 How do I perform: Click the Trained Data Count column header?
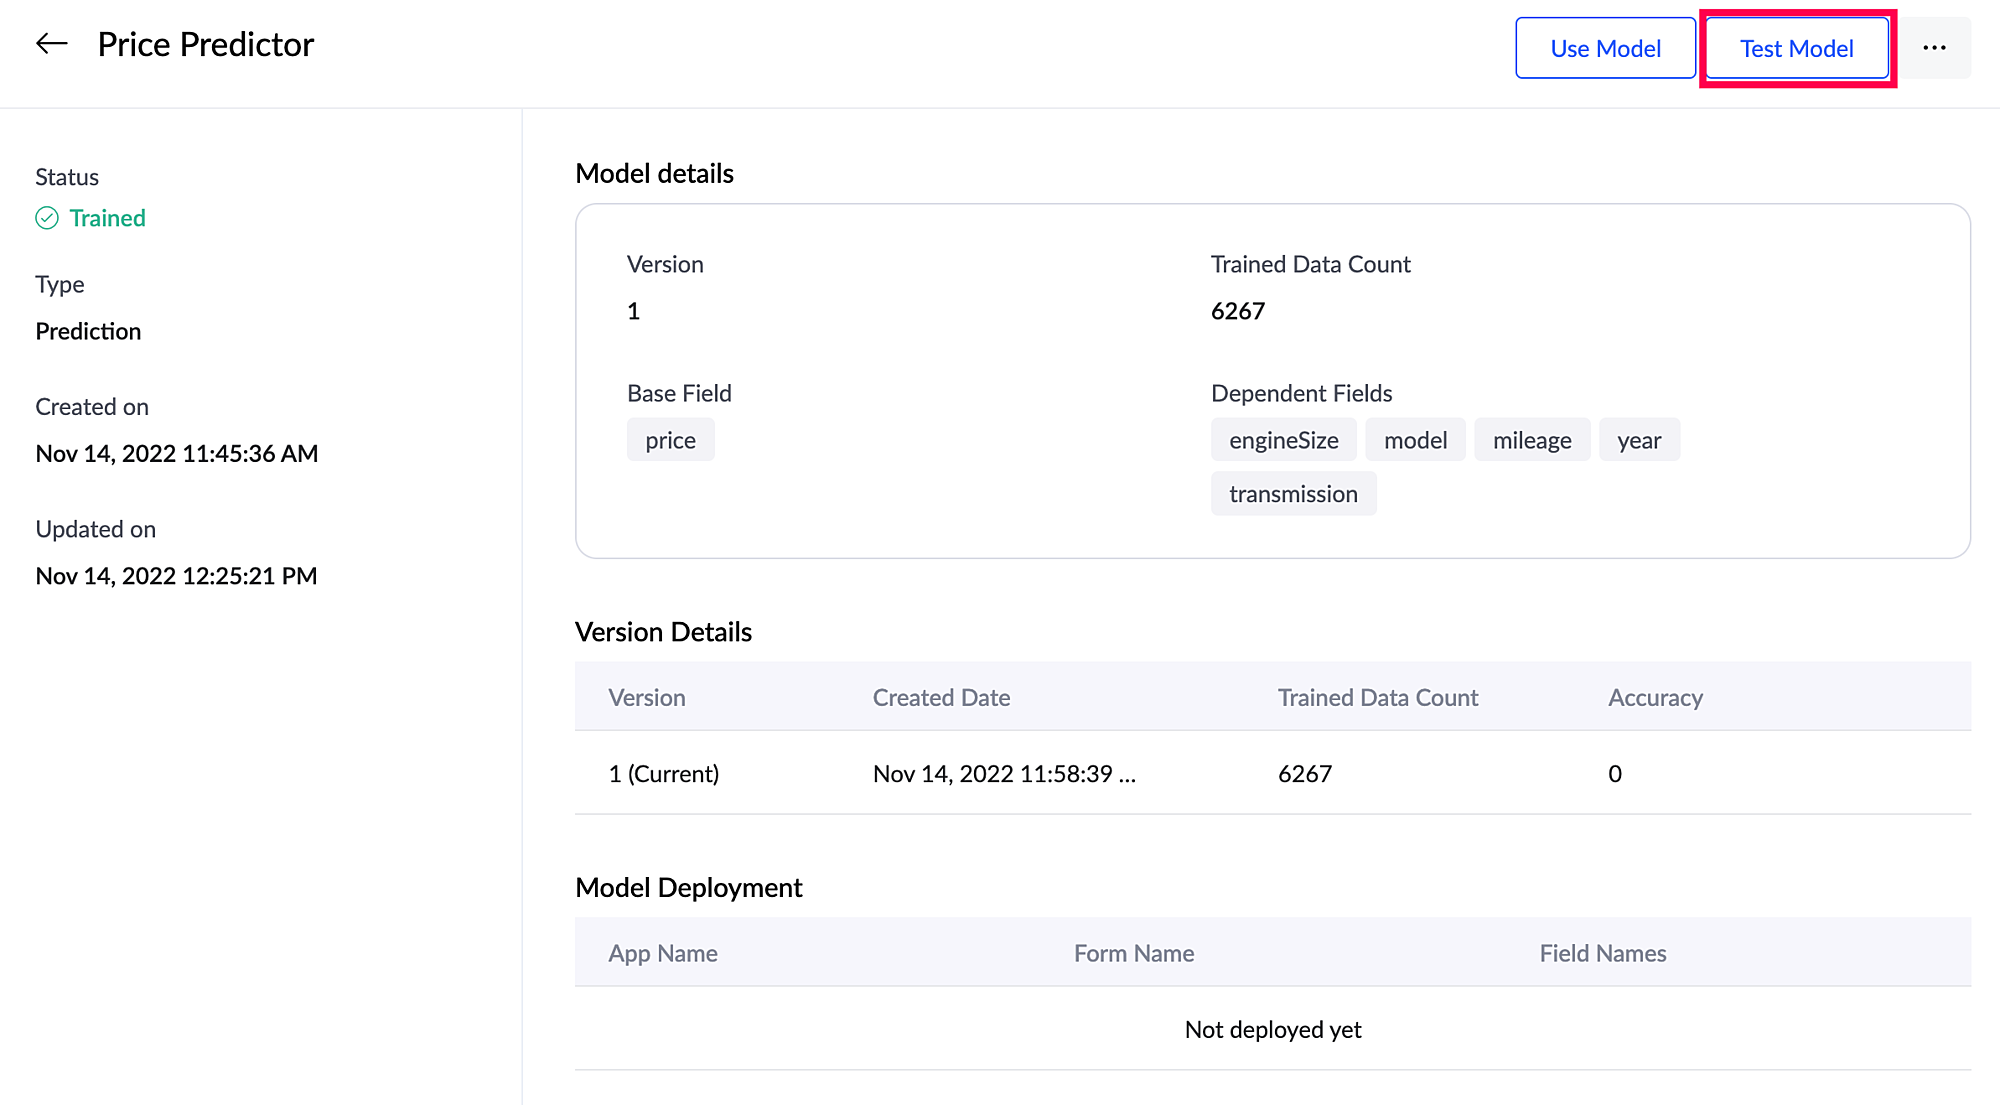tap(1377, 697)
